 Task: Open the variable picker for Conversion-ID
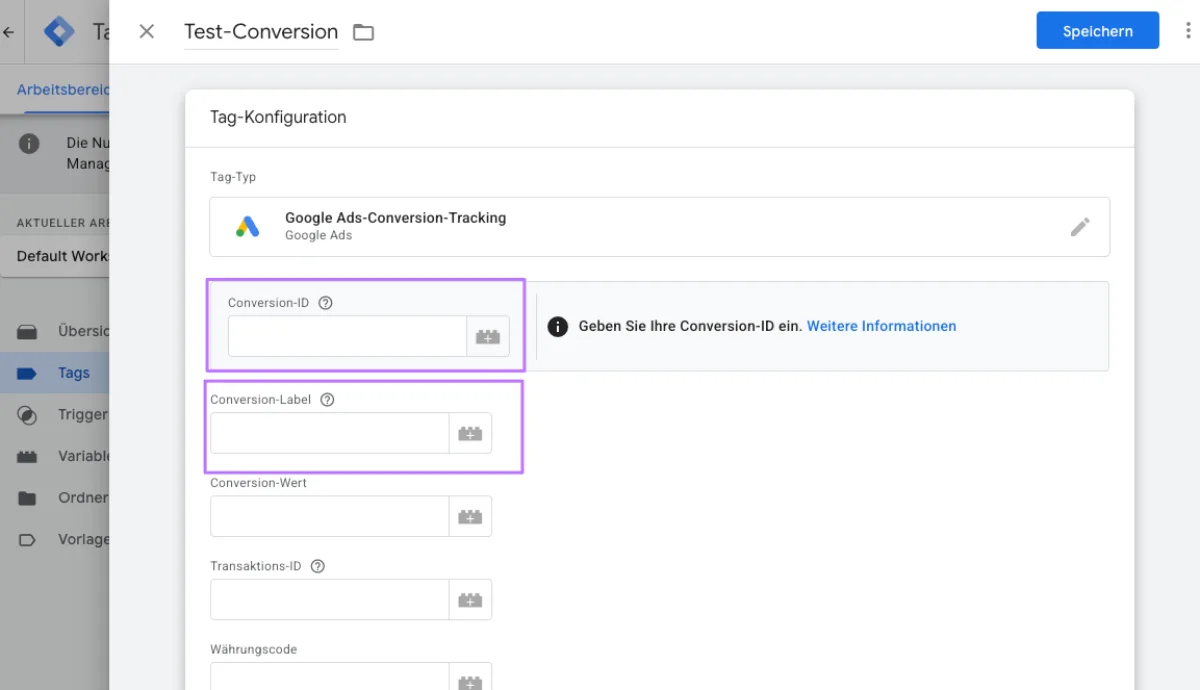[x=488, y=336]
